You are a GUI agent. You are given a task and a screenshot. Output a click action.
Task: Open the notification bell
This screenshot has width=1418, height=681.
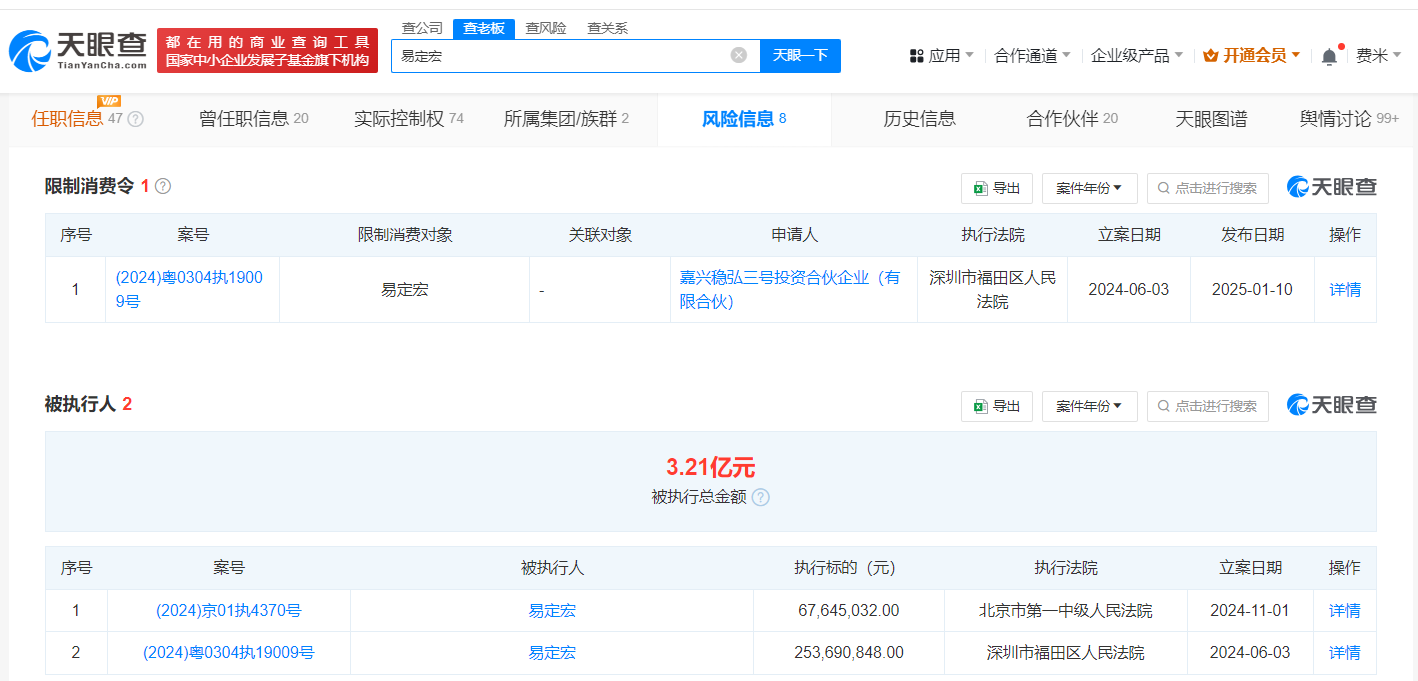tap(1328, 56)
